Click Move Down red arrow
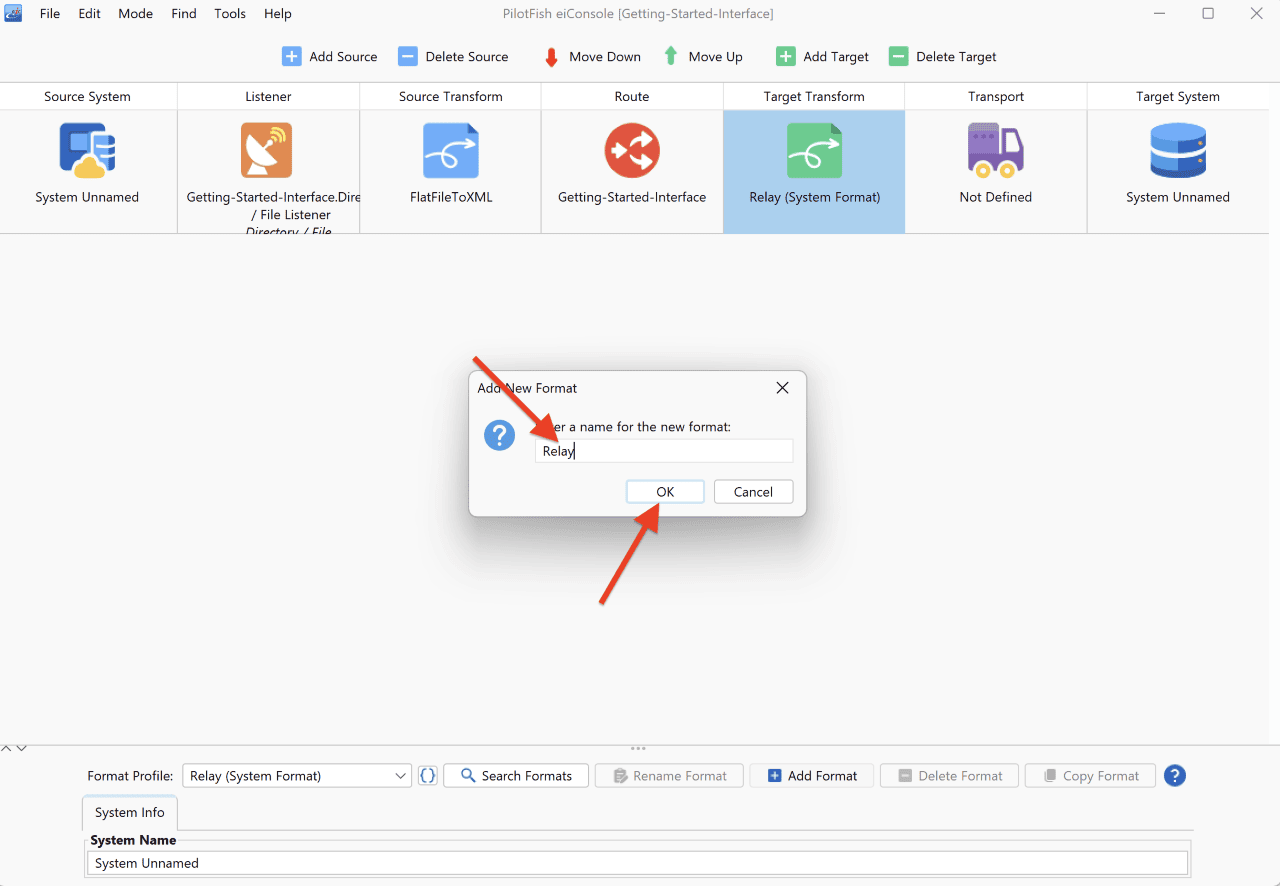Viewport: 1280px width, 886px height. [x=551, y=57]
